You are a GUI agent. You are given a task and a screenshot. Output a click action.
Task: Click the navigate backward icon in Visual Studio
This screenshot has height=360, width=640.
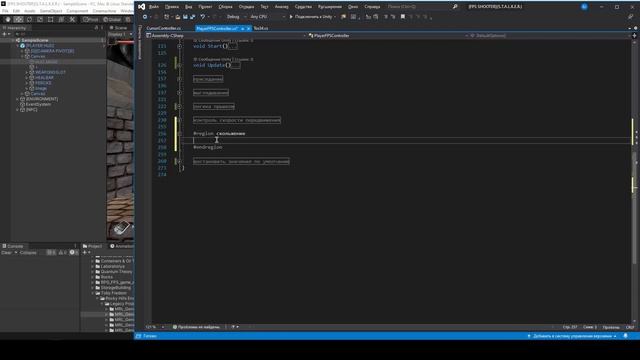145,17
